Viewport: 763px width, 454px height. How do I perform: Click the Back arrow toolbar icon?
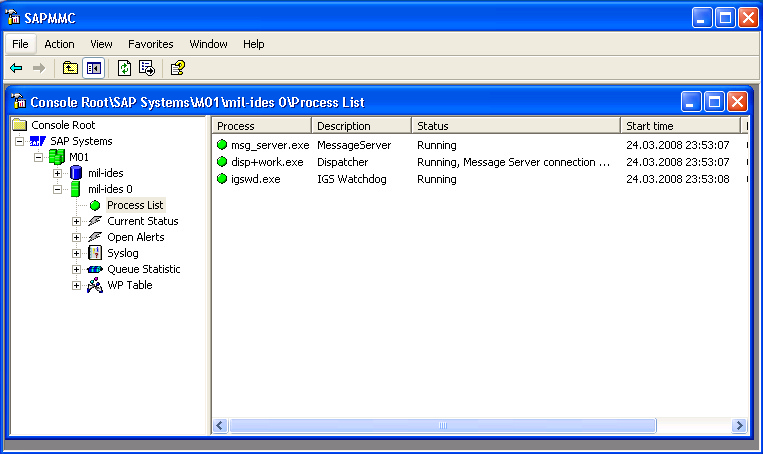click(16, 68)
